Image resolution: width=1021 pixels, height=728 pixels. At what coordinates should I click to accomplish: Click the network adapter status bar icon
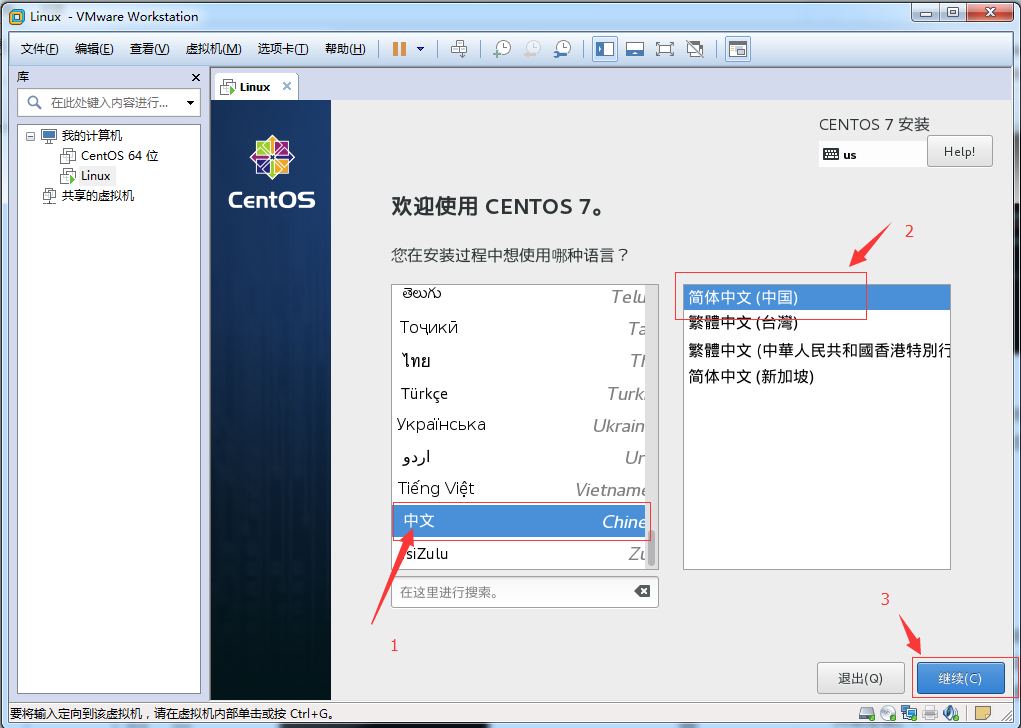(909, 714)
